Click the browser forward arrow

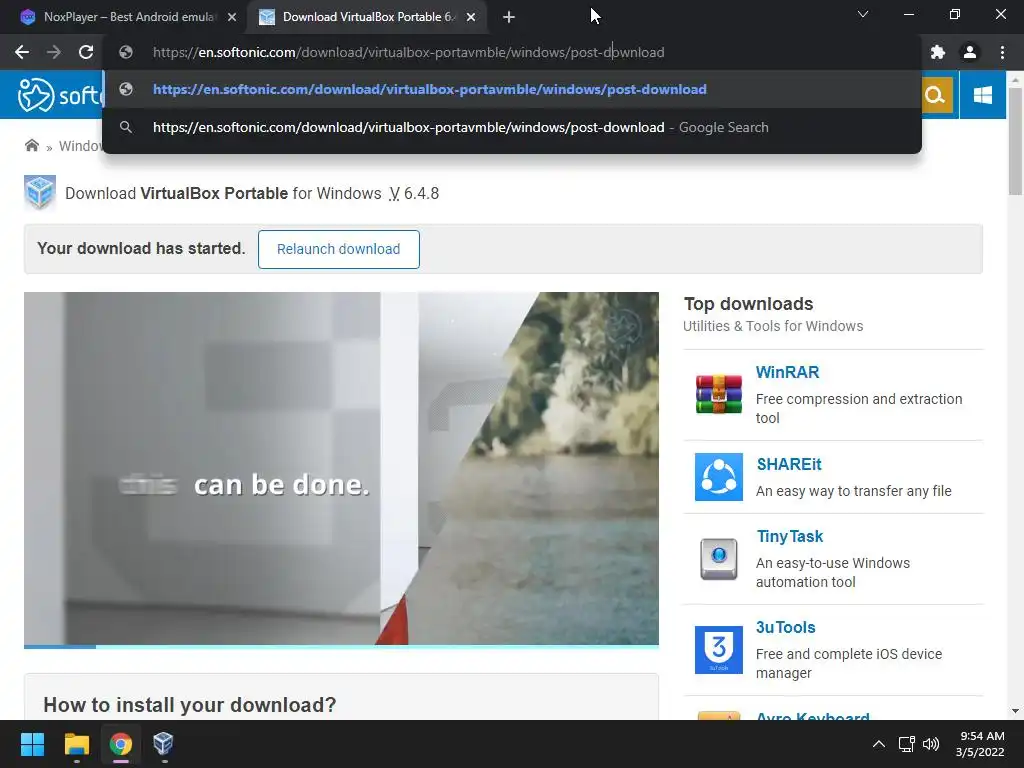54,52
